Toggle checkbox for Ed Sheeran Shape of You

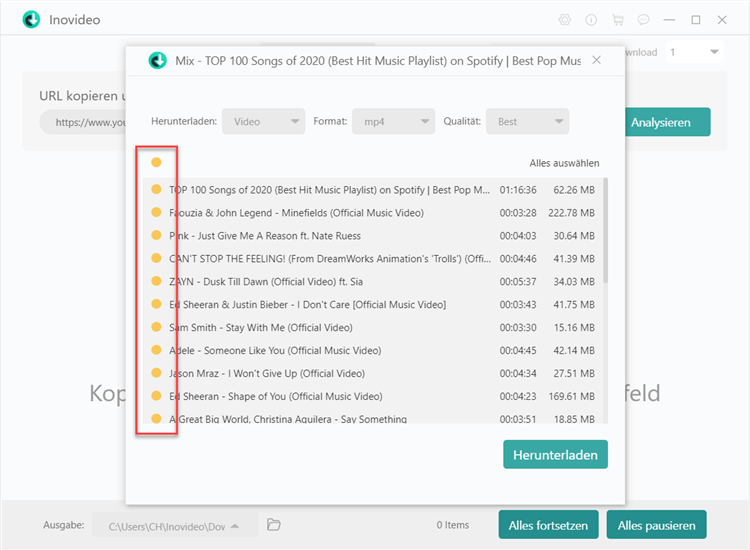point(156,396)
